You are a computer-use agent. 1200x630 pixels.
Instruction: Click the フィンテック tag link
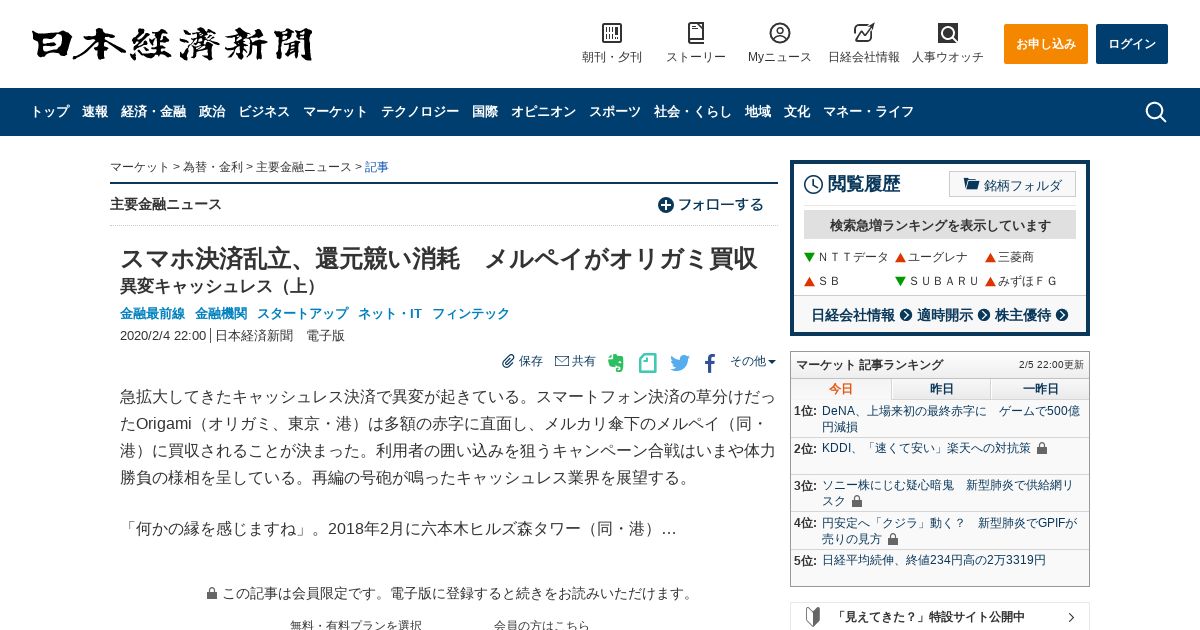471,314
